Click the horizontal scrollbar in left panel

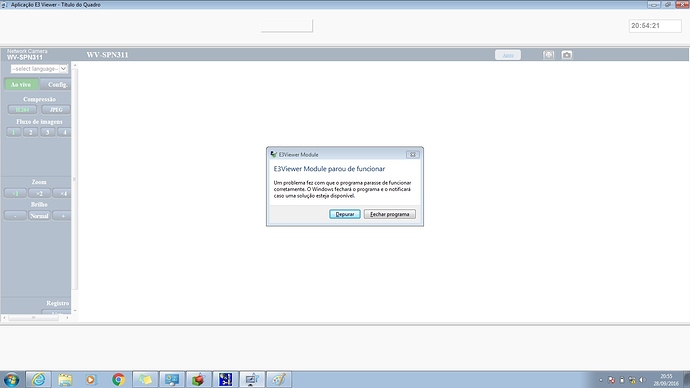click(x=36, y=317)
